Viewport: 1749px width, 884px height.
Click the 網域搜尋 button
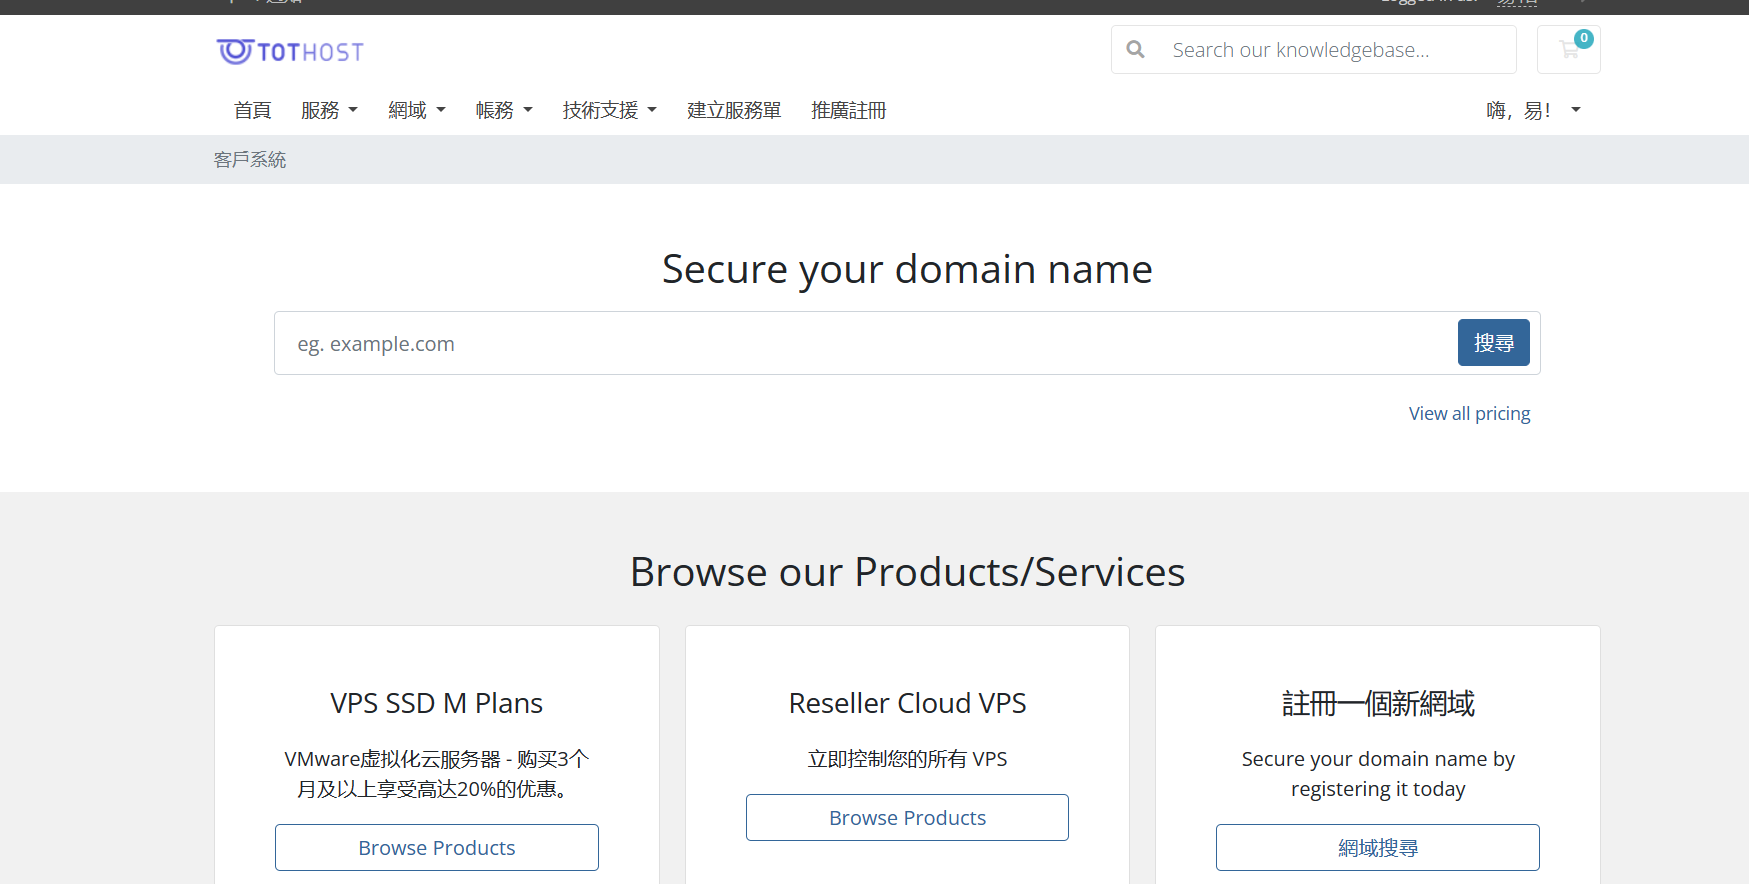1377,848
